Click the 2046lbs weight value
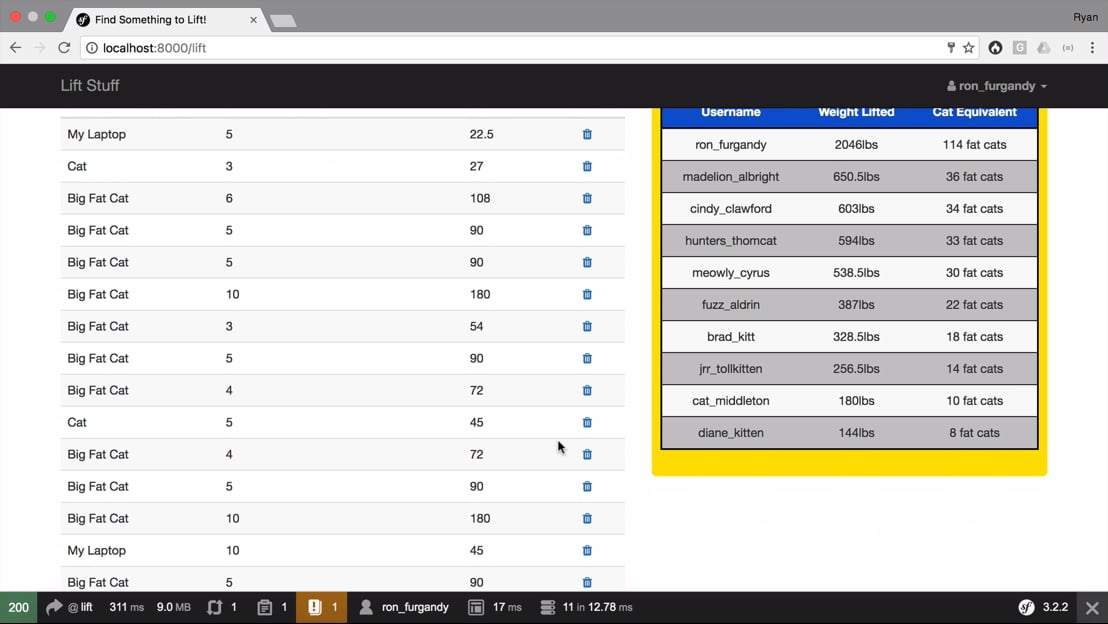This screenshot has width=1108, height=624. [856, 145]
